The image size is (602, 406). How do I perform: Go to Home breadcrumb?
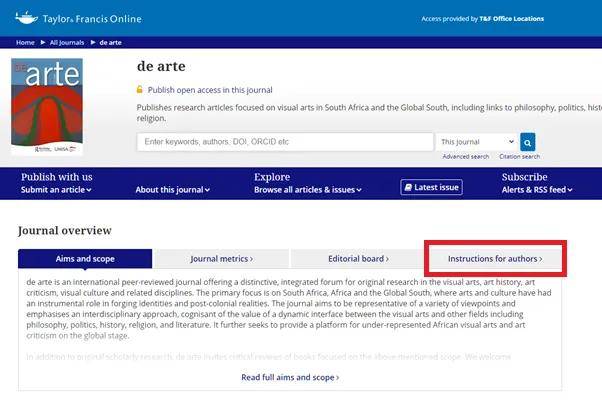[25, 43]
